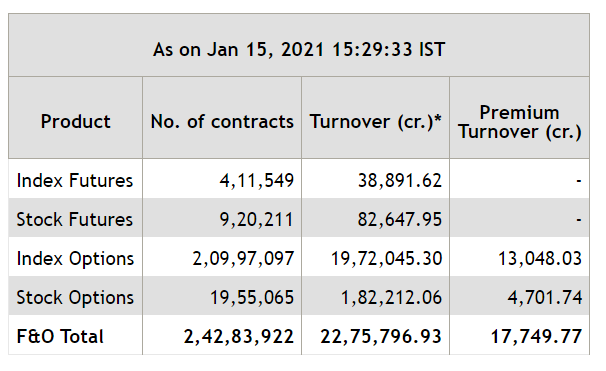Click Stock Options premium turnover 4,701.74

tap(545, 298)
